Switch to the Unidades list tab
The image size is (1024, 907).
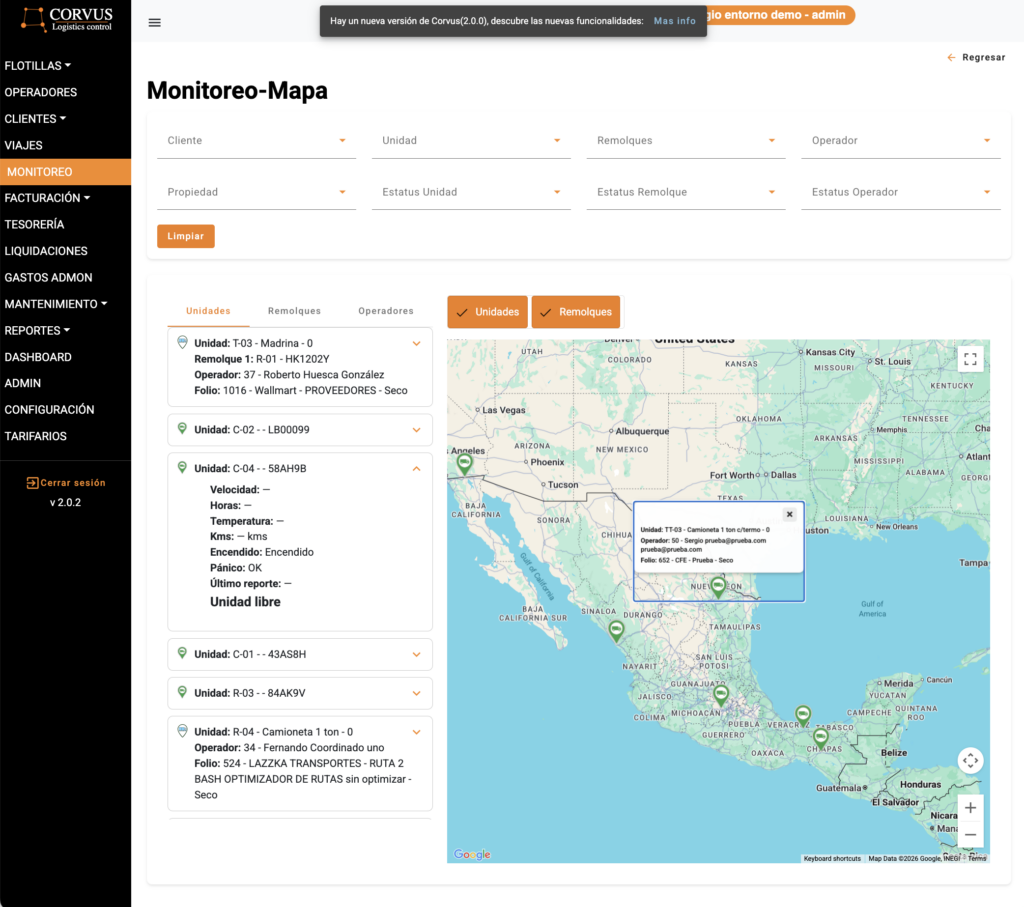[208, 311]
